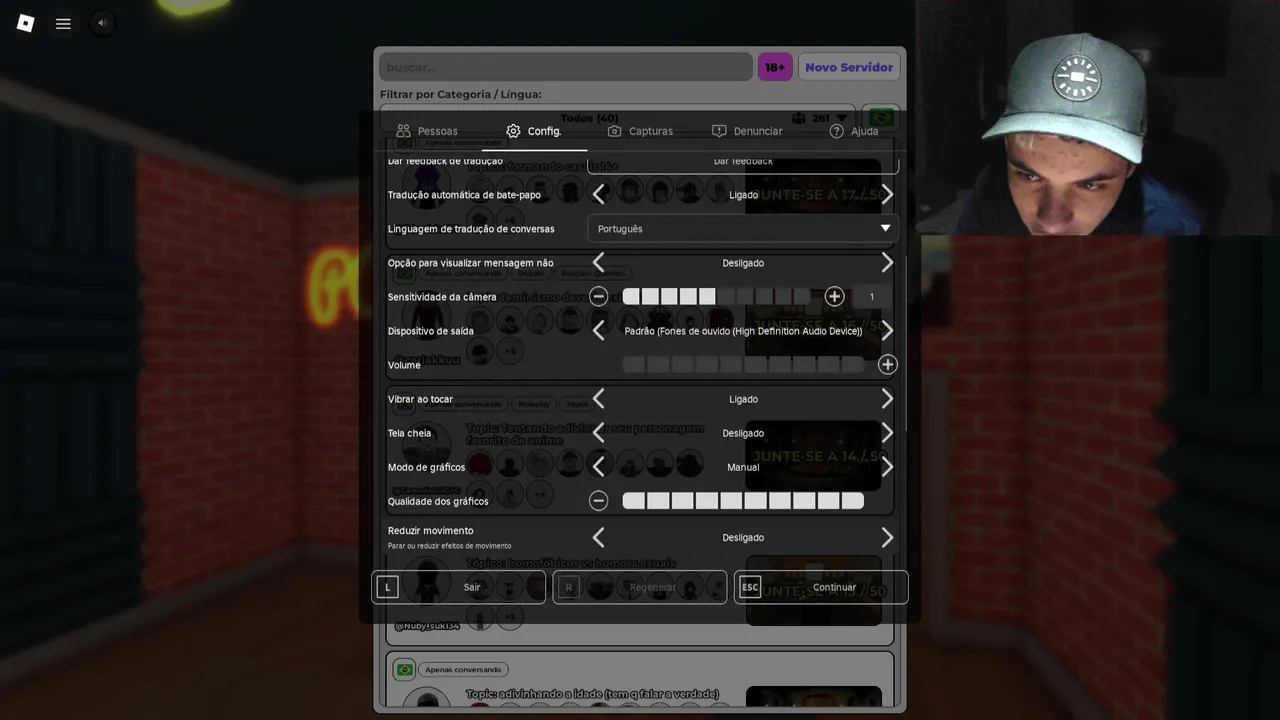
Task: Click the Volume slider bar
Action: [743, 365]
